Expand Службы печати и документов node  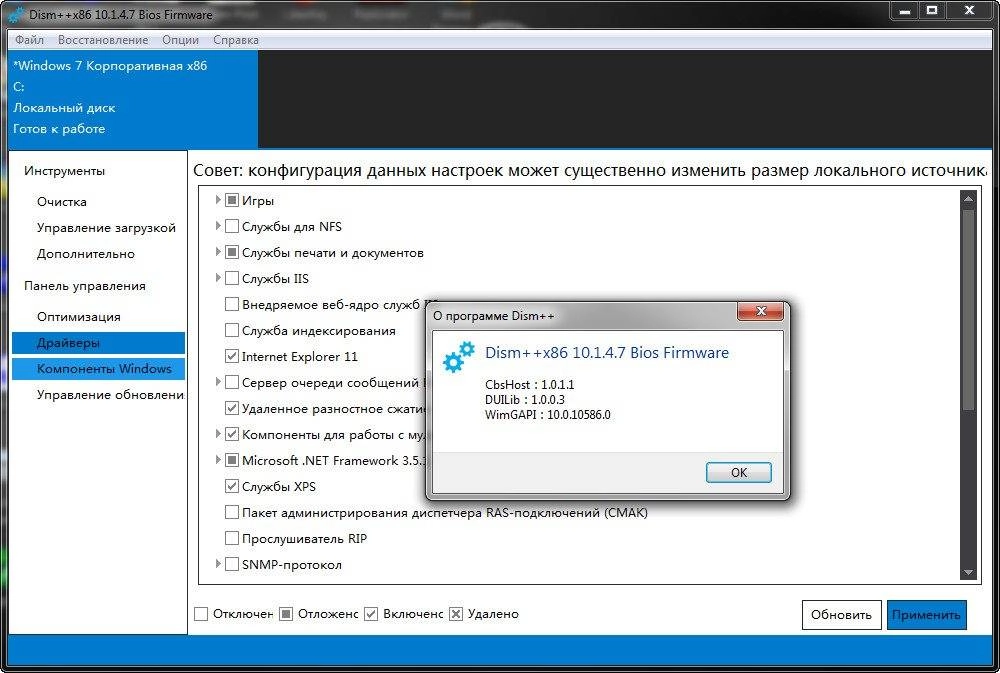(x=217, y=252)
